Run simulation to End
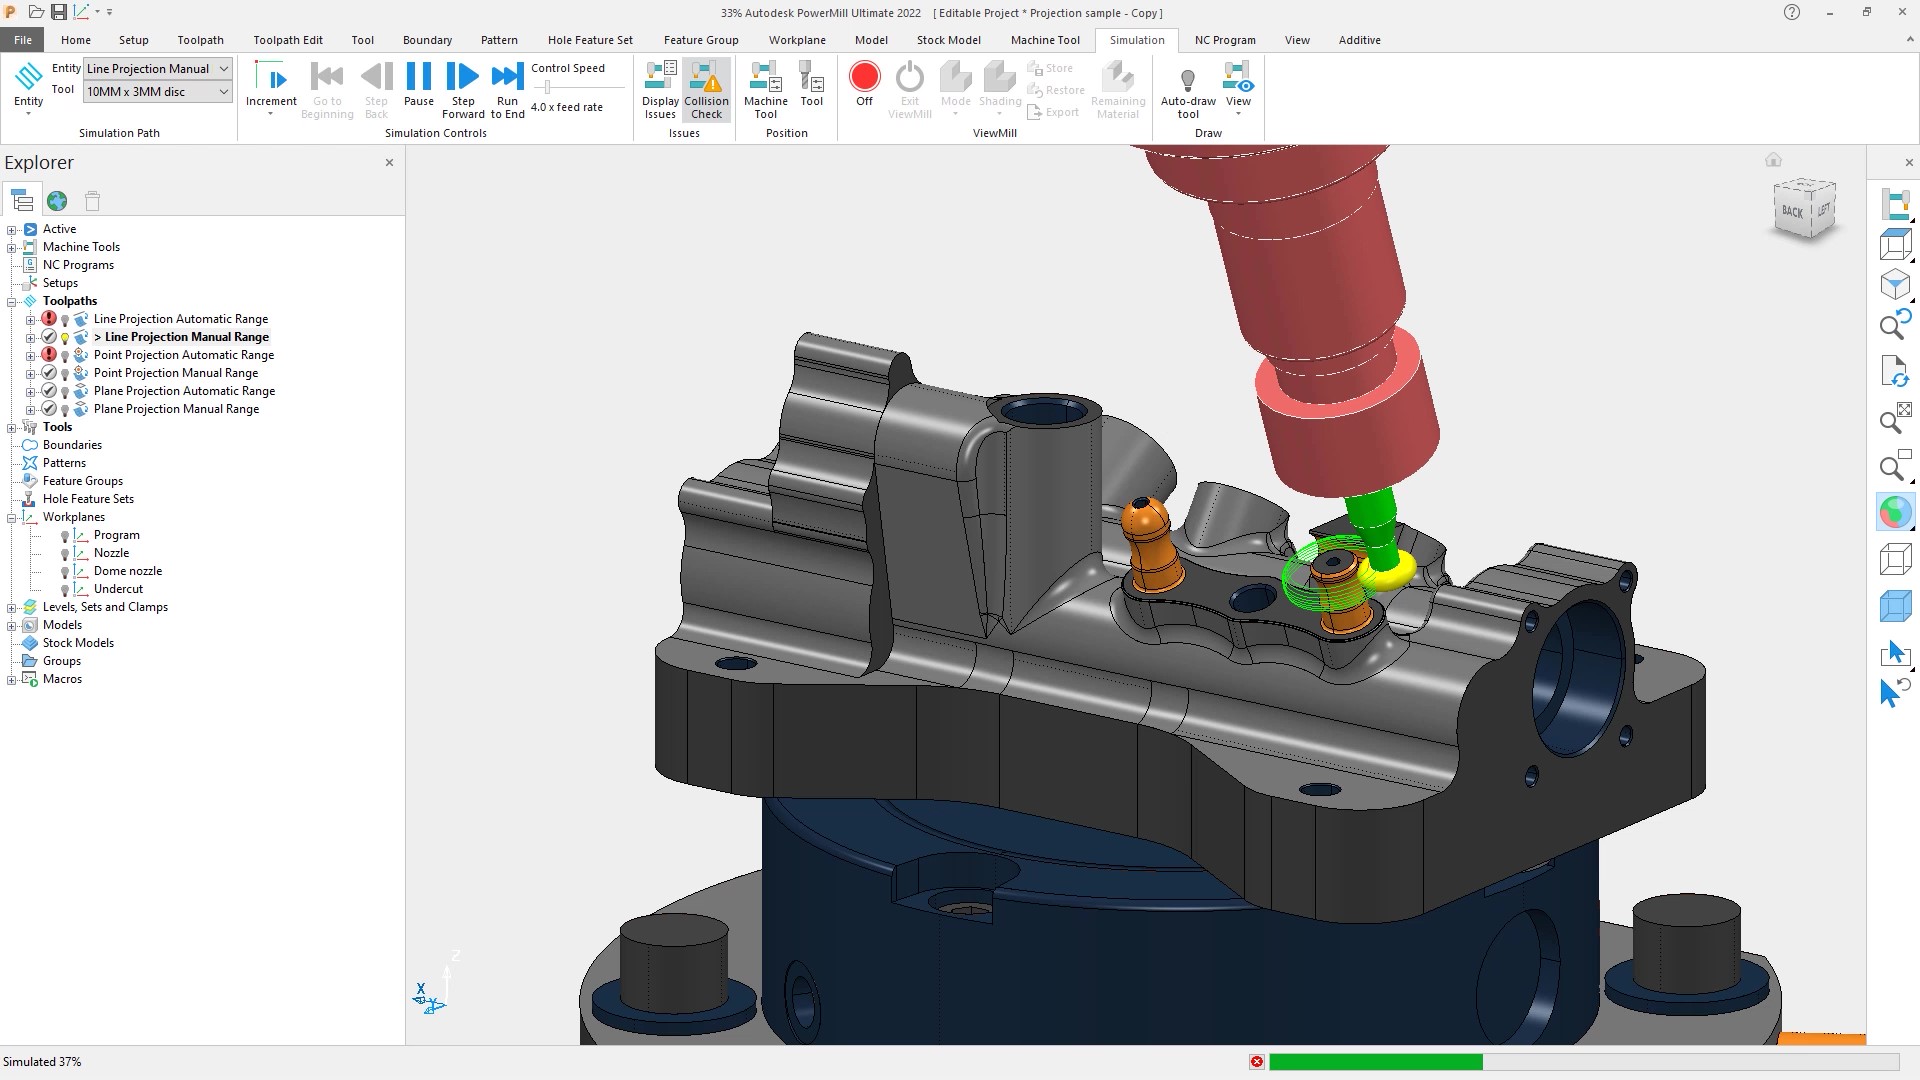The width and height of the screenshot is (1920, 1080). click(x=507, y=90)
